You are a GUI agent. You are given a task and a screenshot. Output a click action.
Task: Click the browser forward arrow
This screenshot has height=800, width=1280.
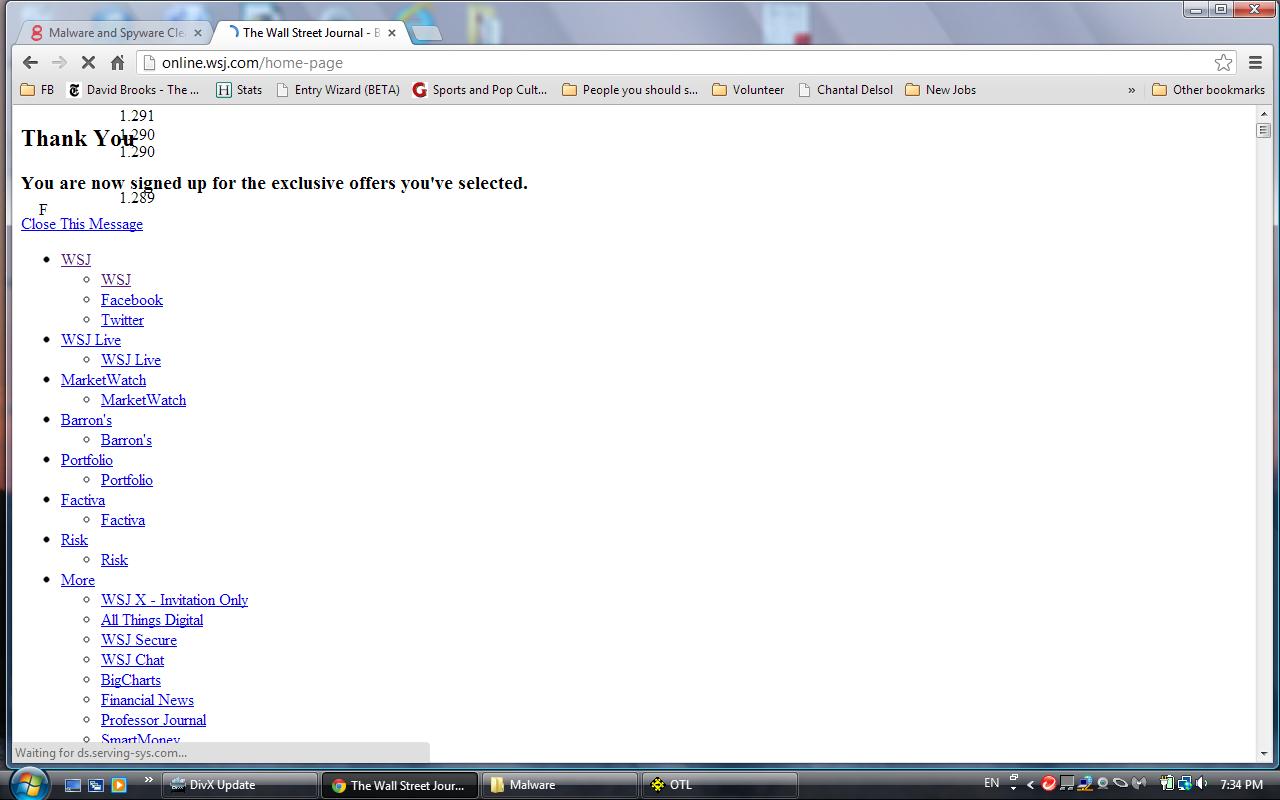coord(59,62)
